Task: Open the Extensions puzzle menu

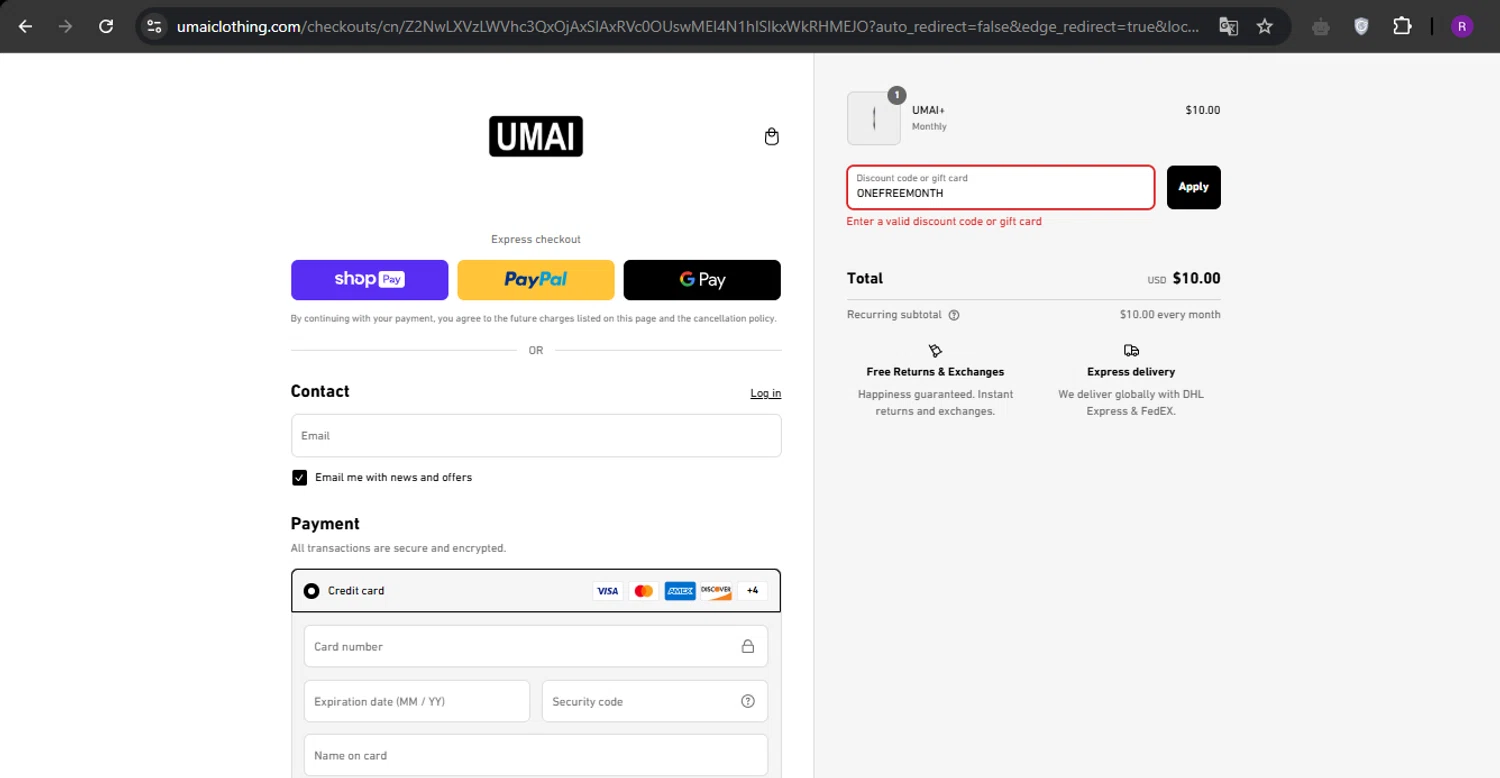Action: pos(1402,27)
